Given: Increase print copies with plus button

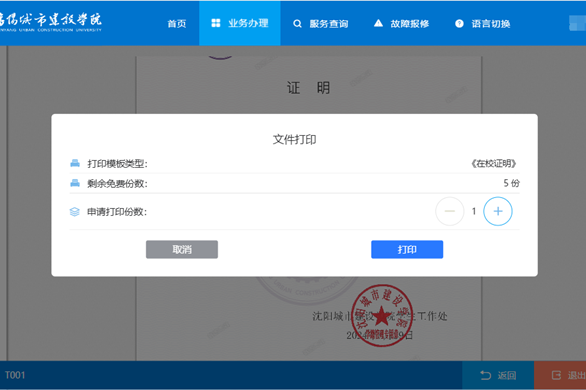Looking at the screenshot, I should click(498, 211).
